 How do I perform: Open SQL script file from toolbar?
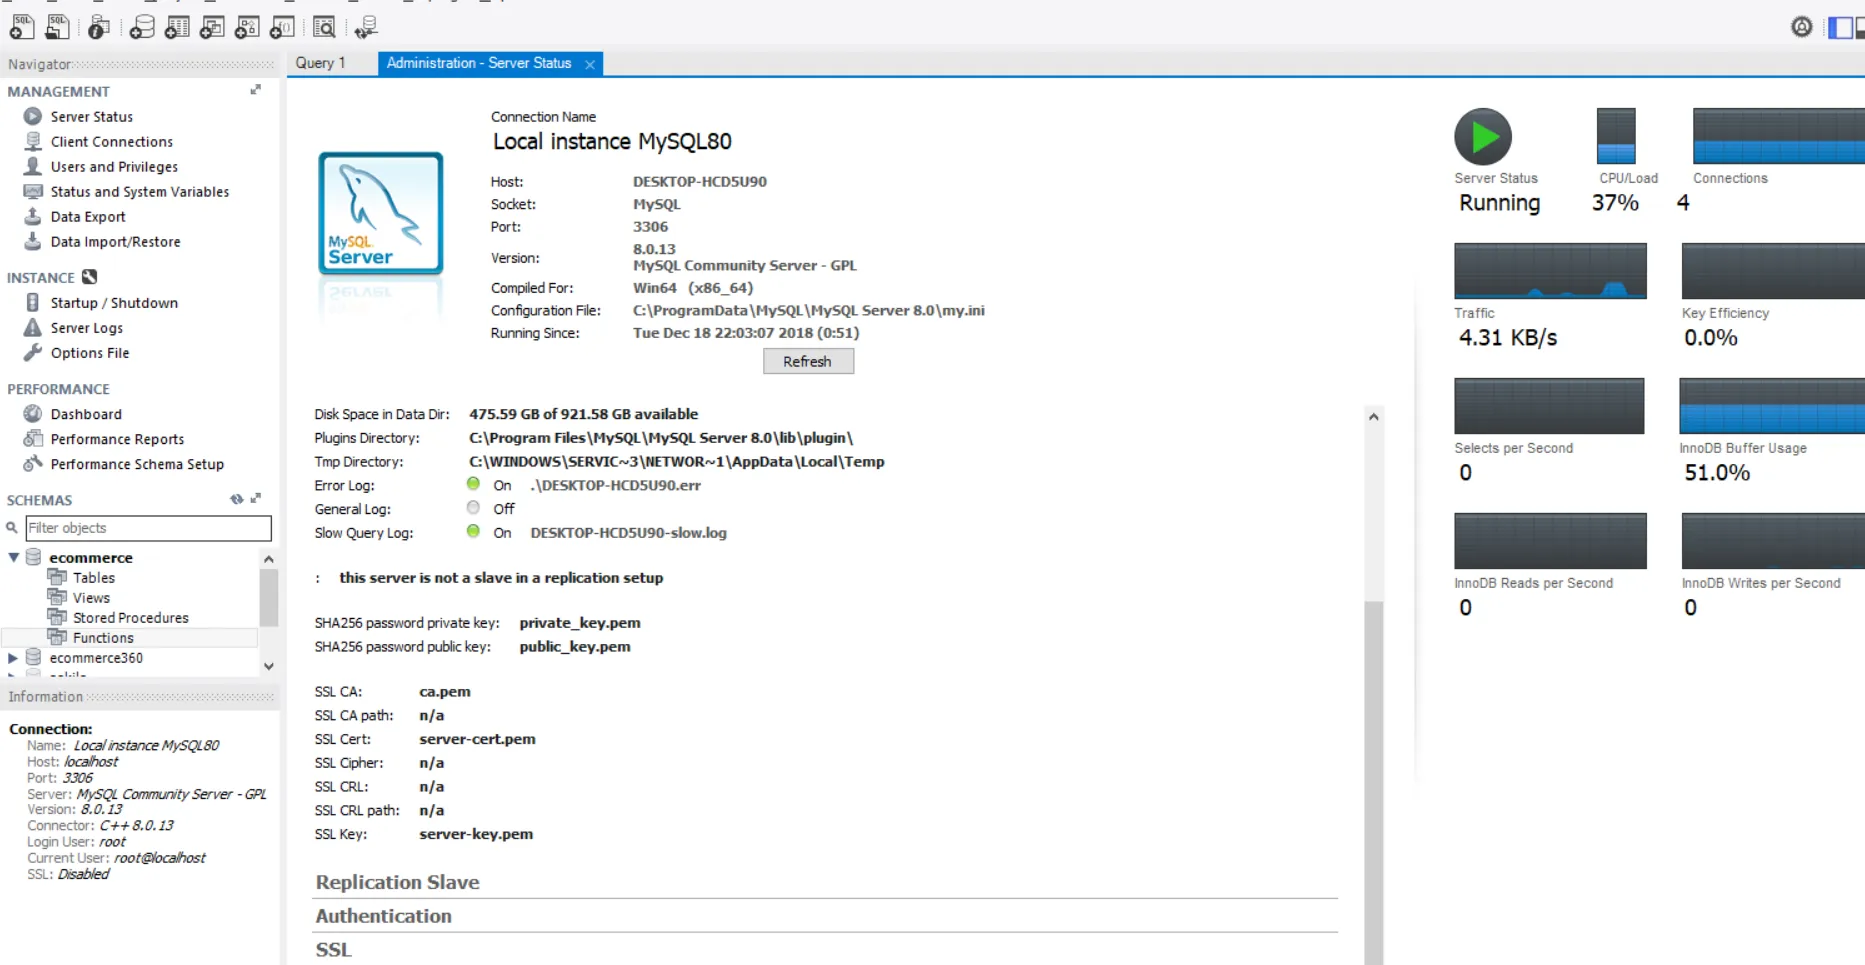tap(58, 27)
